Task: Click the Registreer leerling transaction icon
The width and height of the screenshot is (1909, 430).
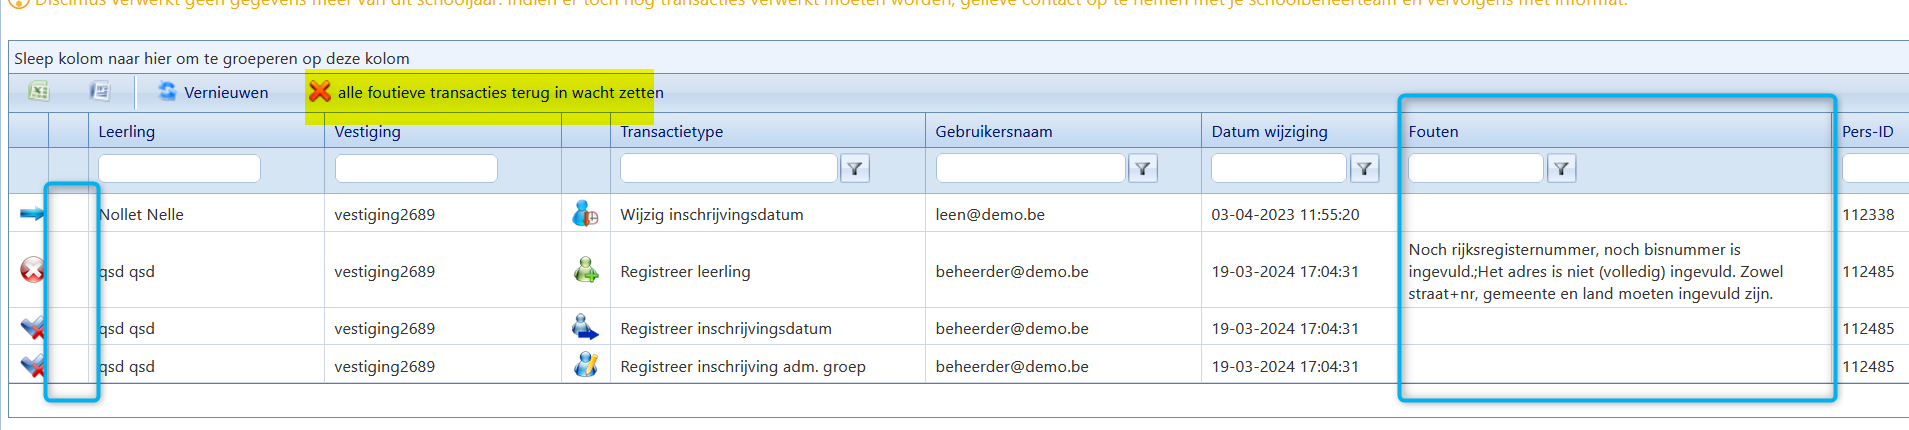Action: tap(585, 270)
